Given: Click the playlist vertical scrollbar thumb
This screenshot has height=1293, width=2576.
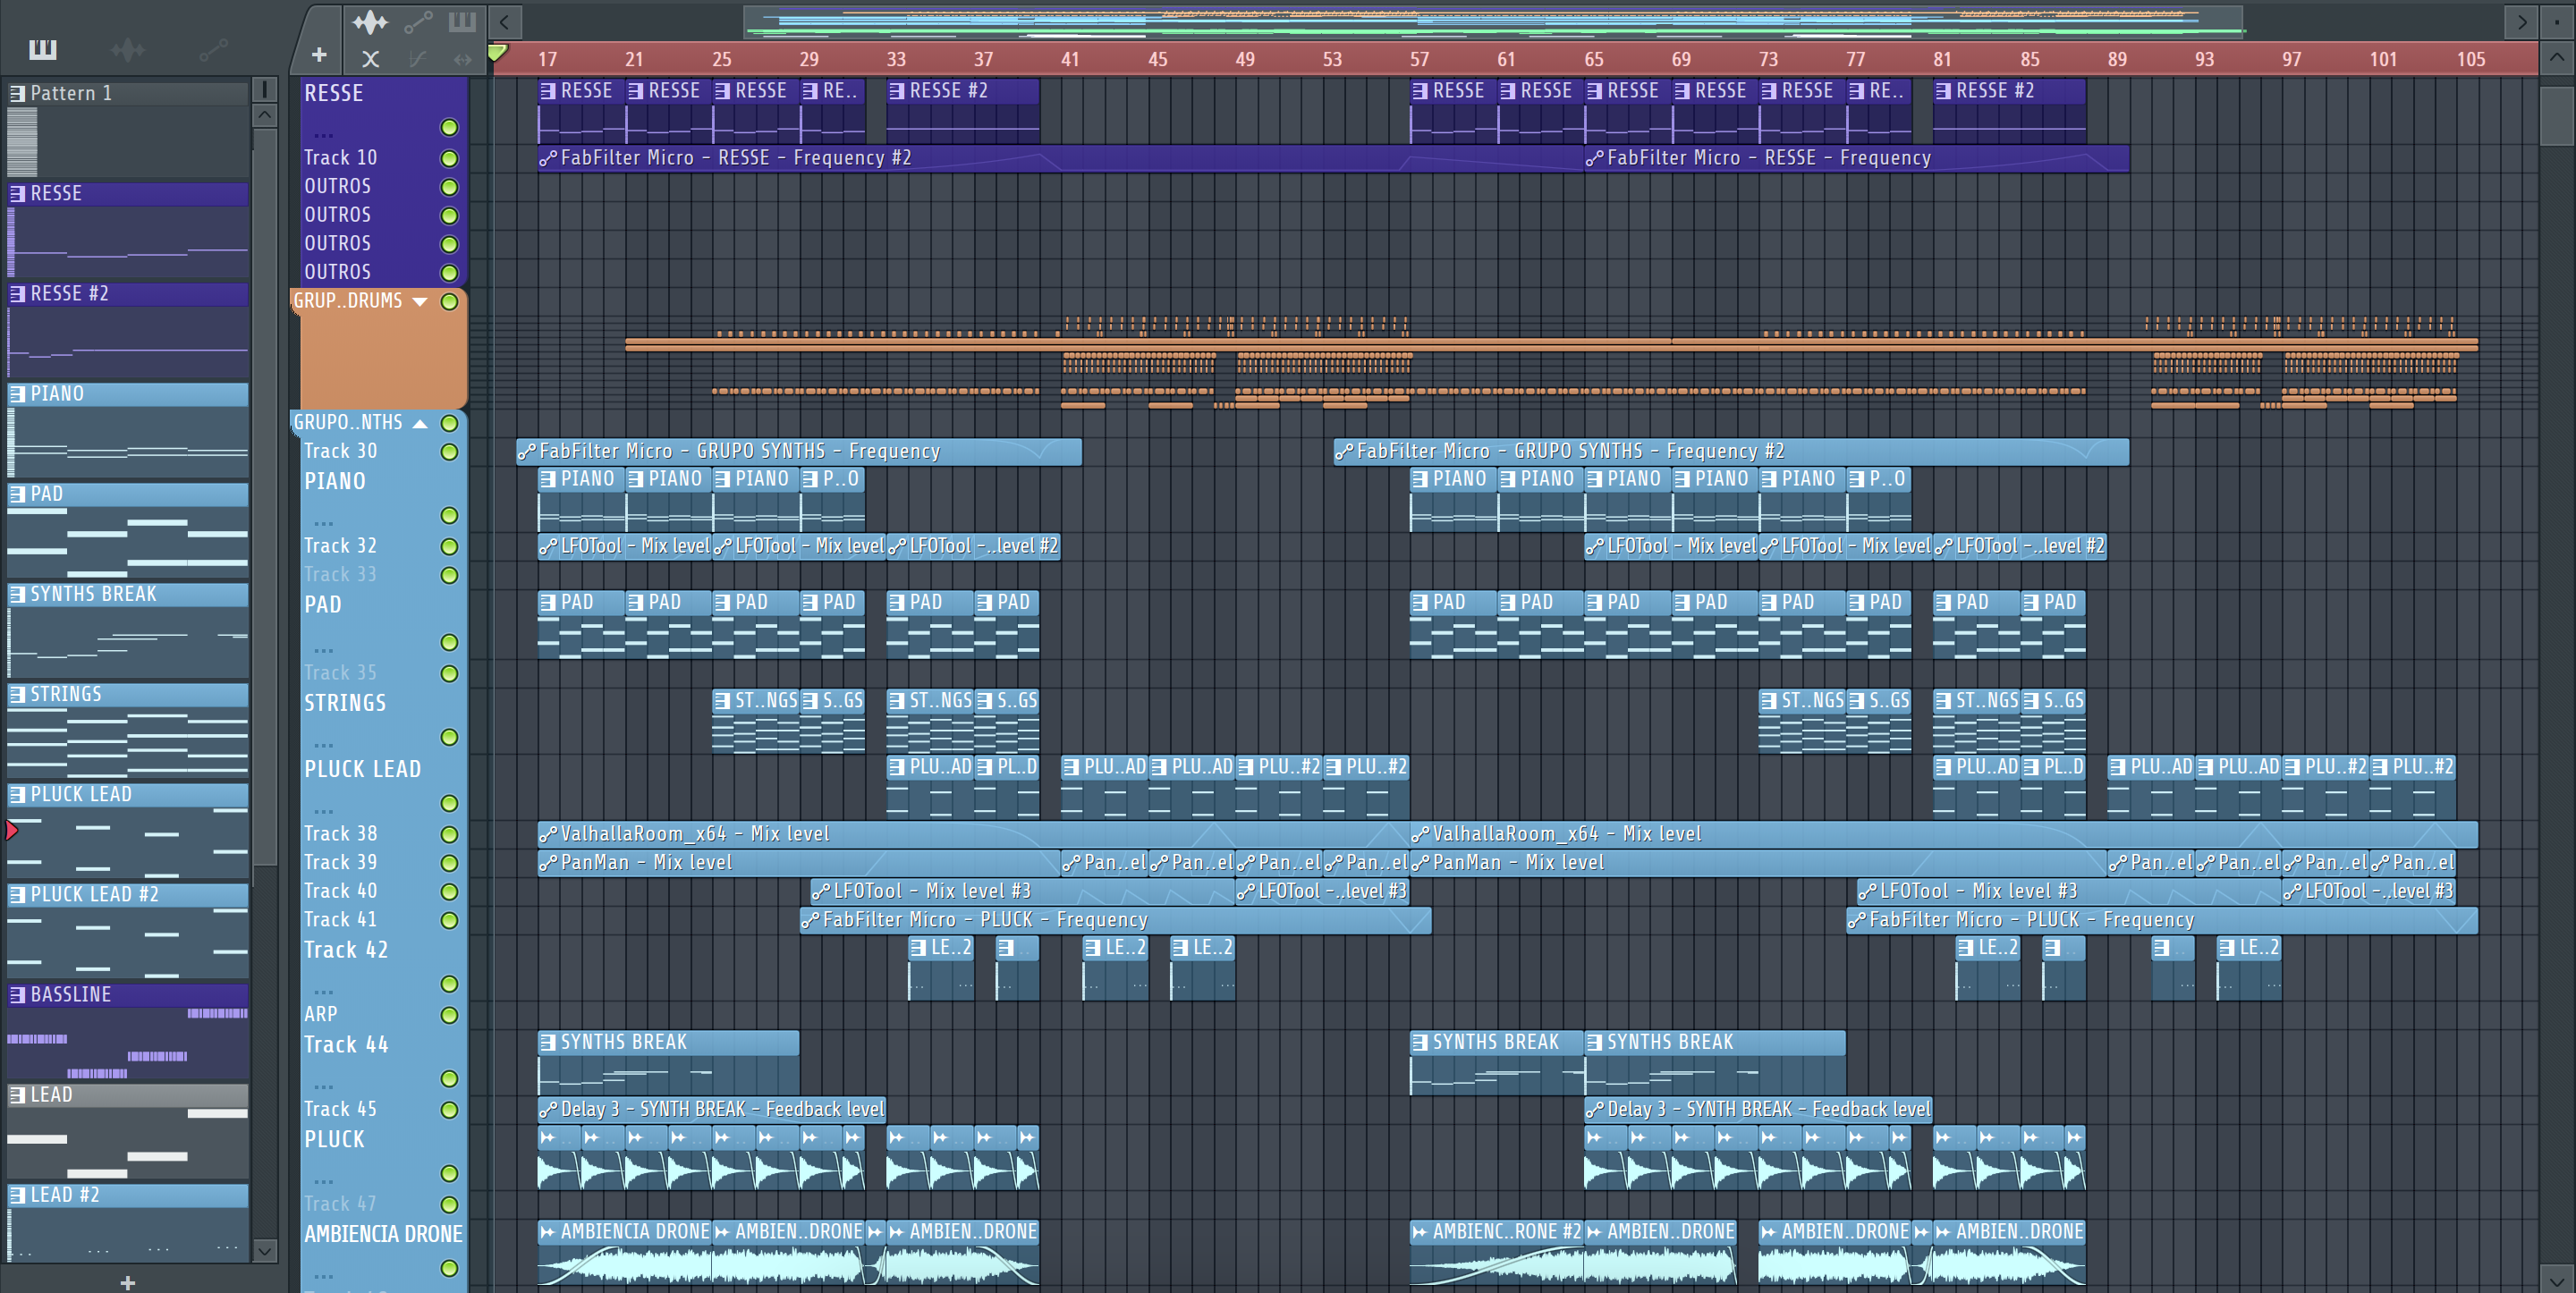Looking at the screenshot, I should [2556, 117].
